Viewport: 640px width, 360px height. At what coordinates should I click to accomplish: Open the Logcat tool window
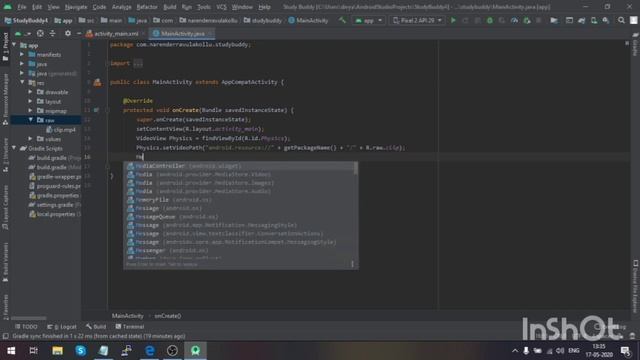tap(62, 327)
